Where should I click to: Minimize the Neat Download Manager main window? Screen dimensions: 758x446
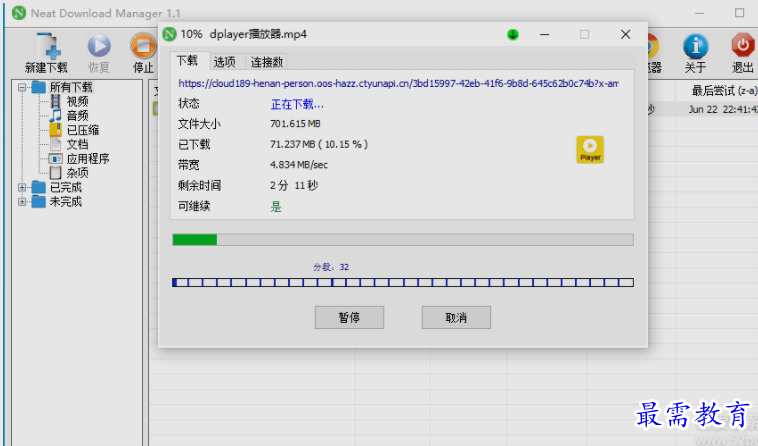(x=700, y=14)
